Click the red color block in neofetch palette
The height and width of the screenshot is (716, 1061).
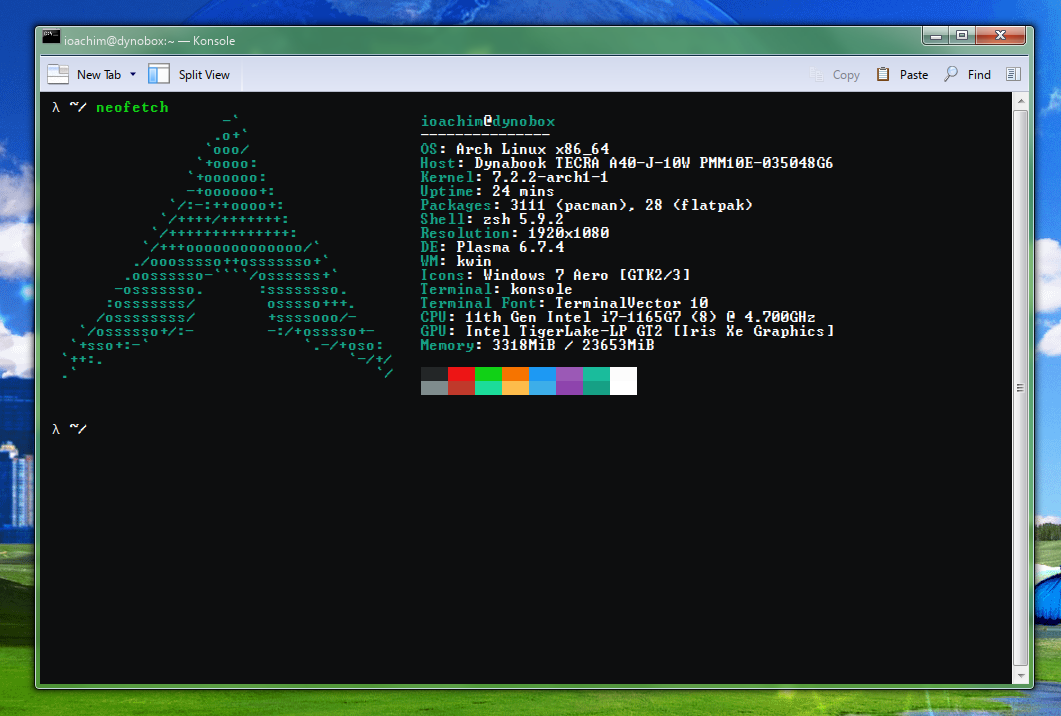[x=461, y=374]
